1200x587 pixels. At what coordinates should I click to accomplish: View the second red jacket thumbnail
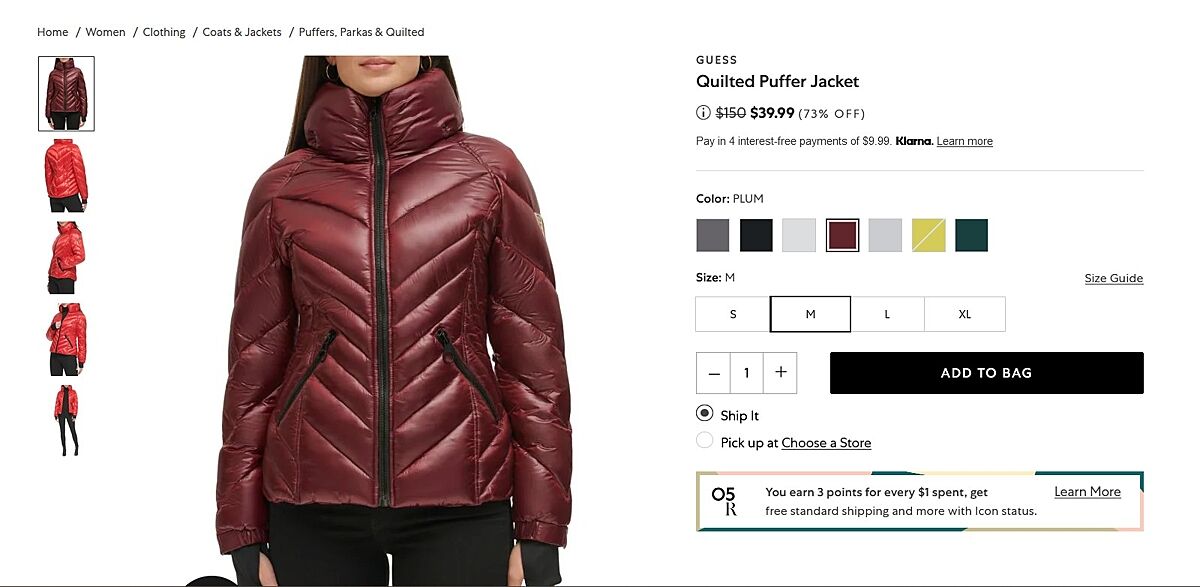coord(66,257)
